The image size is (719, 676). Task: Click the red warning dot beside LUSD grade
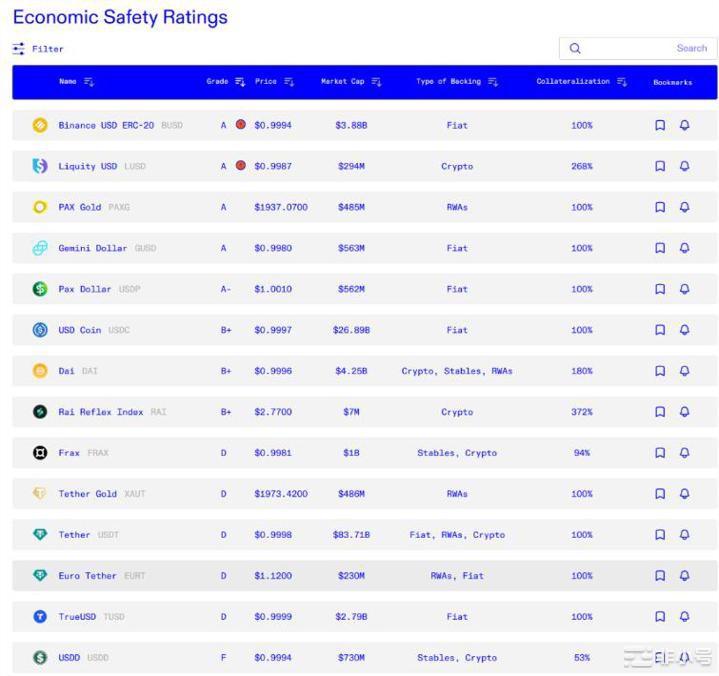(x=240, y=166)
